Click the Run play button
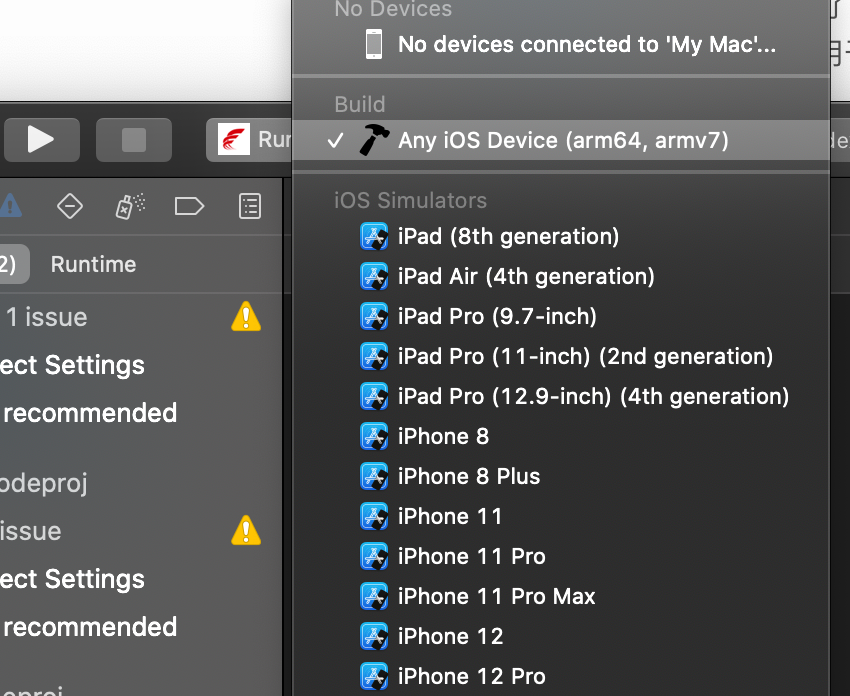 (x=41, y=139)
